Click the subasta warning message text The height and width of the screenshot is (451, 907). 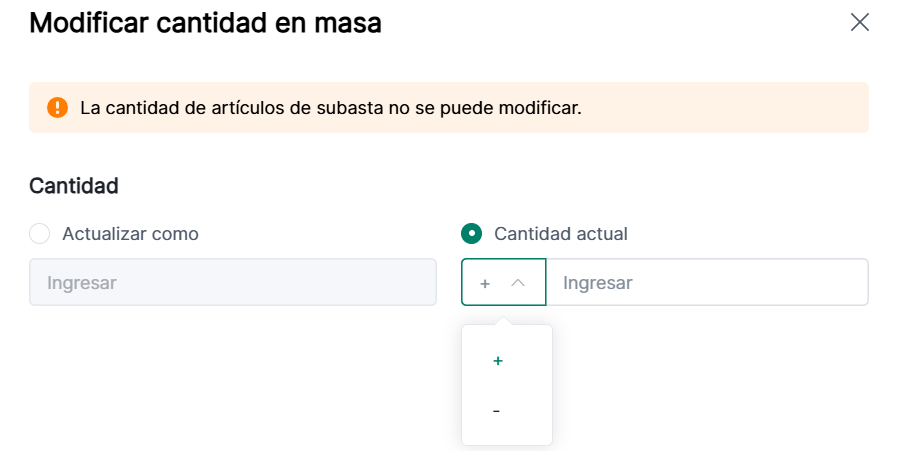point(330,107)
